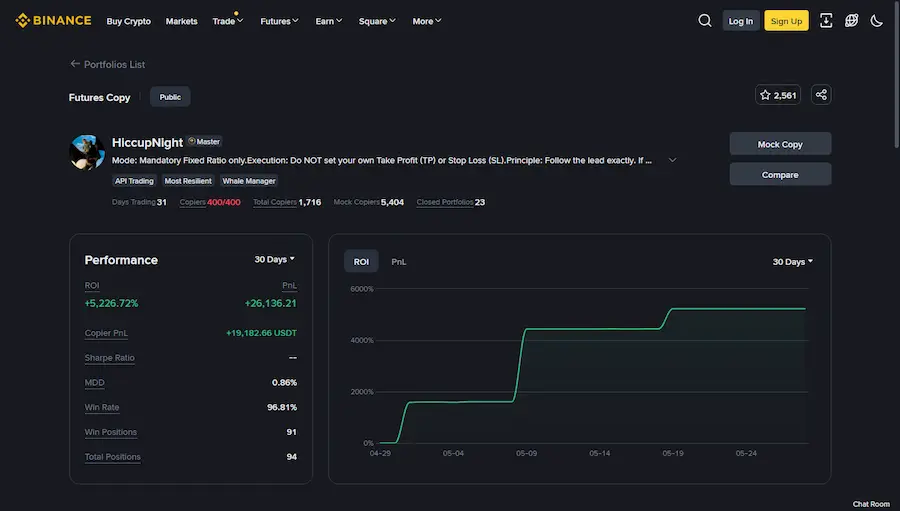Click the download app icon
Screen dimensions: 900x511
[826, 21]
